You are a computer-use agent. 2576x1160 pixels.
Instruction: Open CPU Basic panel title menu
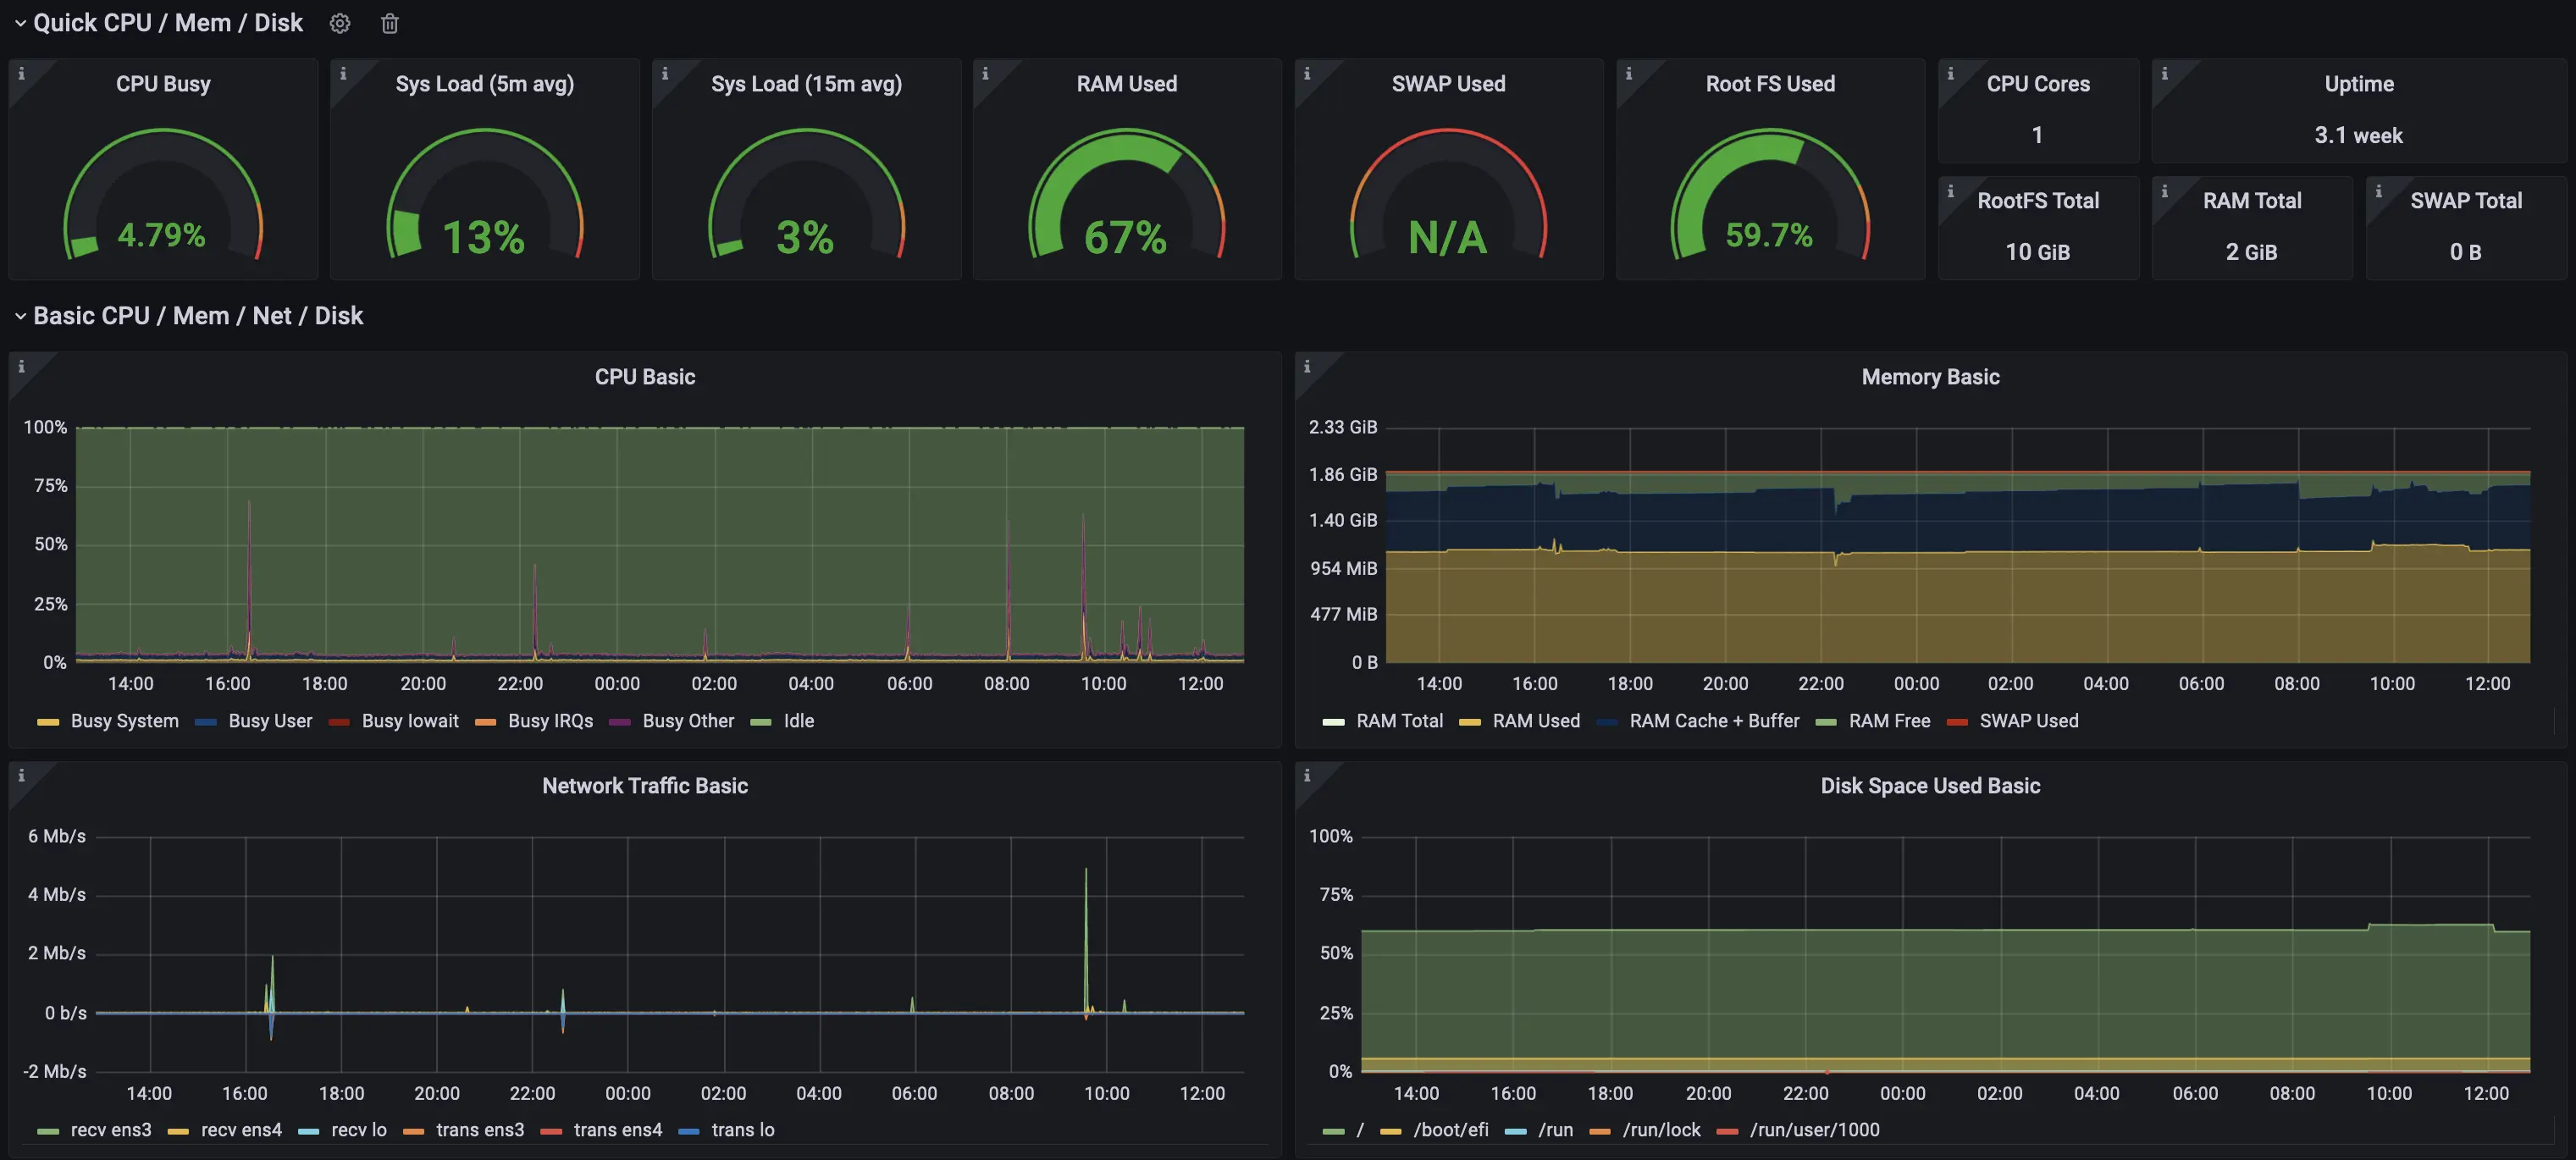645,377
